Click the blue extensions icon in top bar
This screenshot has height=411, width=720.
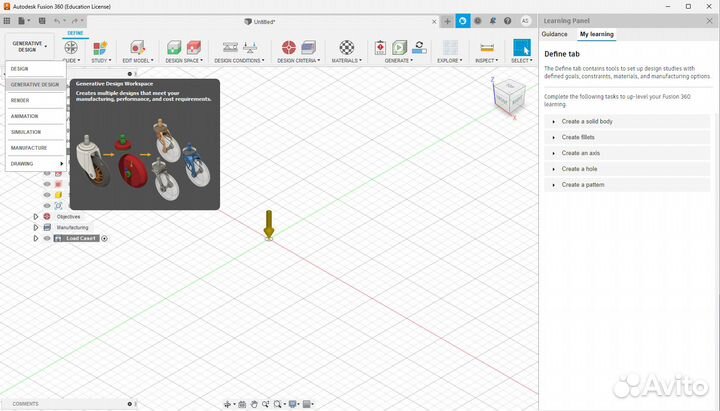click(463, 21)
